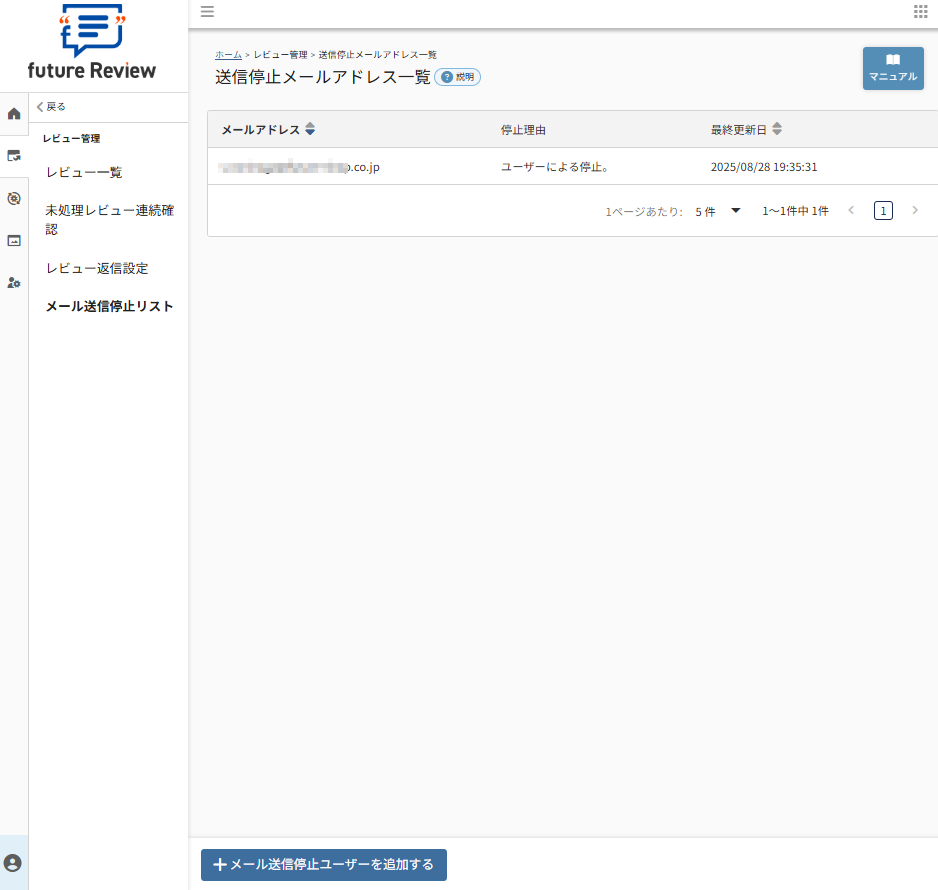The width and height of the screenshot is (938, 890).
Task: Open the apps grid icon at top right
Action: 919,12
